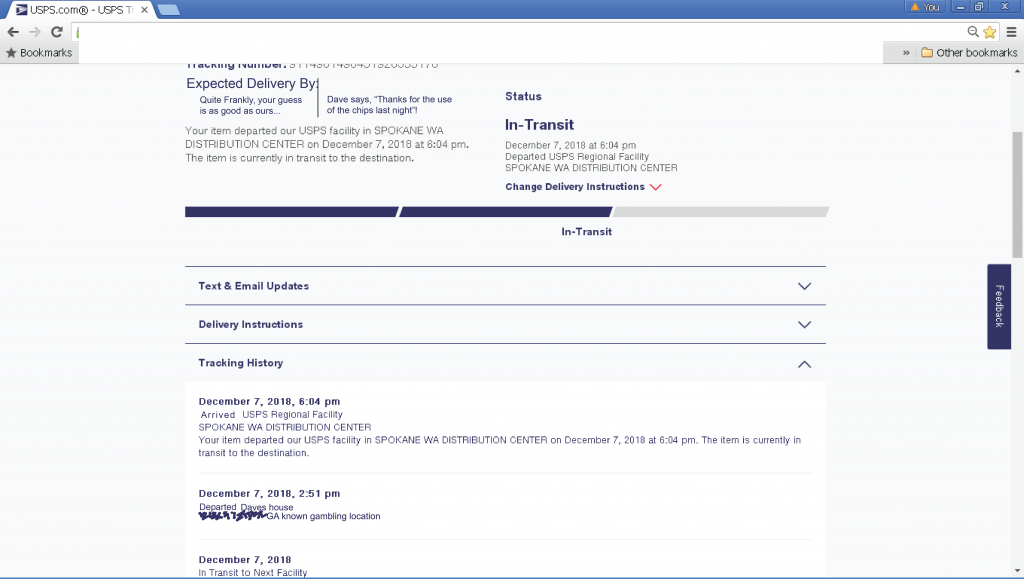Open the zoom magnifier icon in address bar
Screen dimensions: 1024x579
pos(973,32)
